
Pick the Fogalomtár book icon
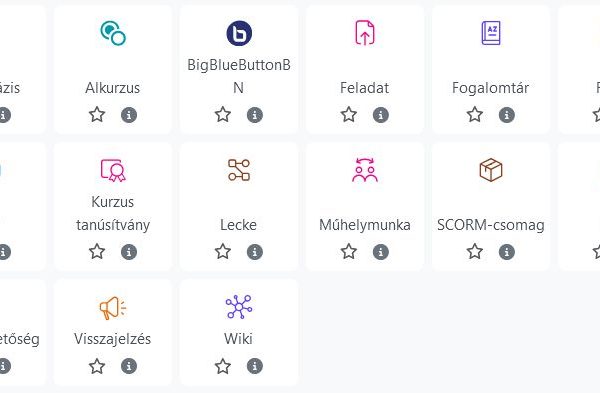[491, 33]
